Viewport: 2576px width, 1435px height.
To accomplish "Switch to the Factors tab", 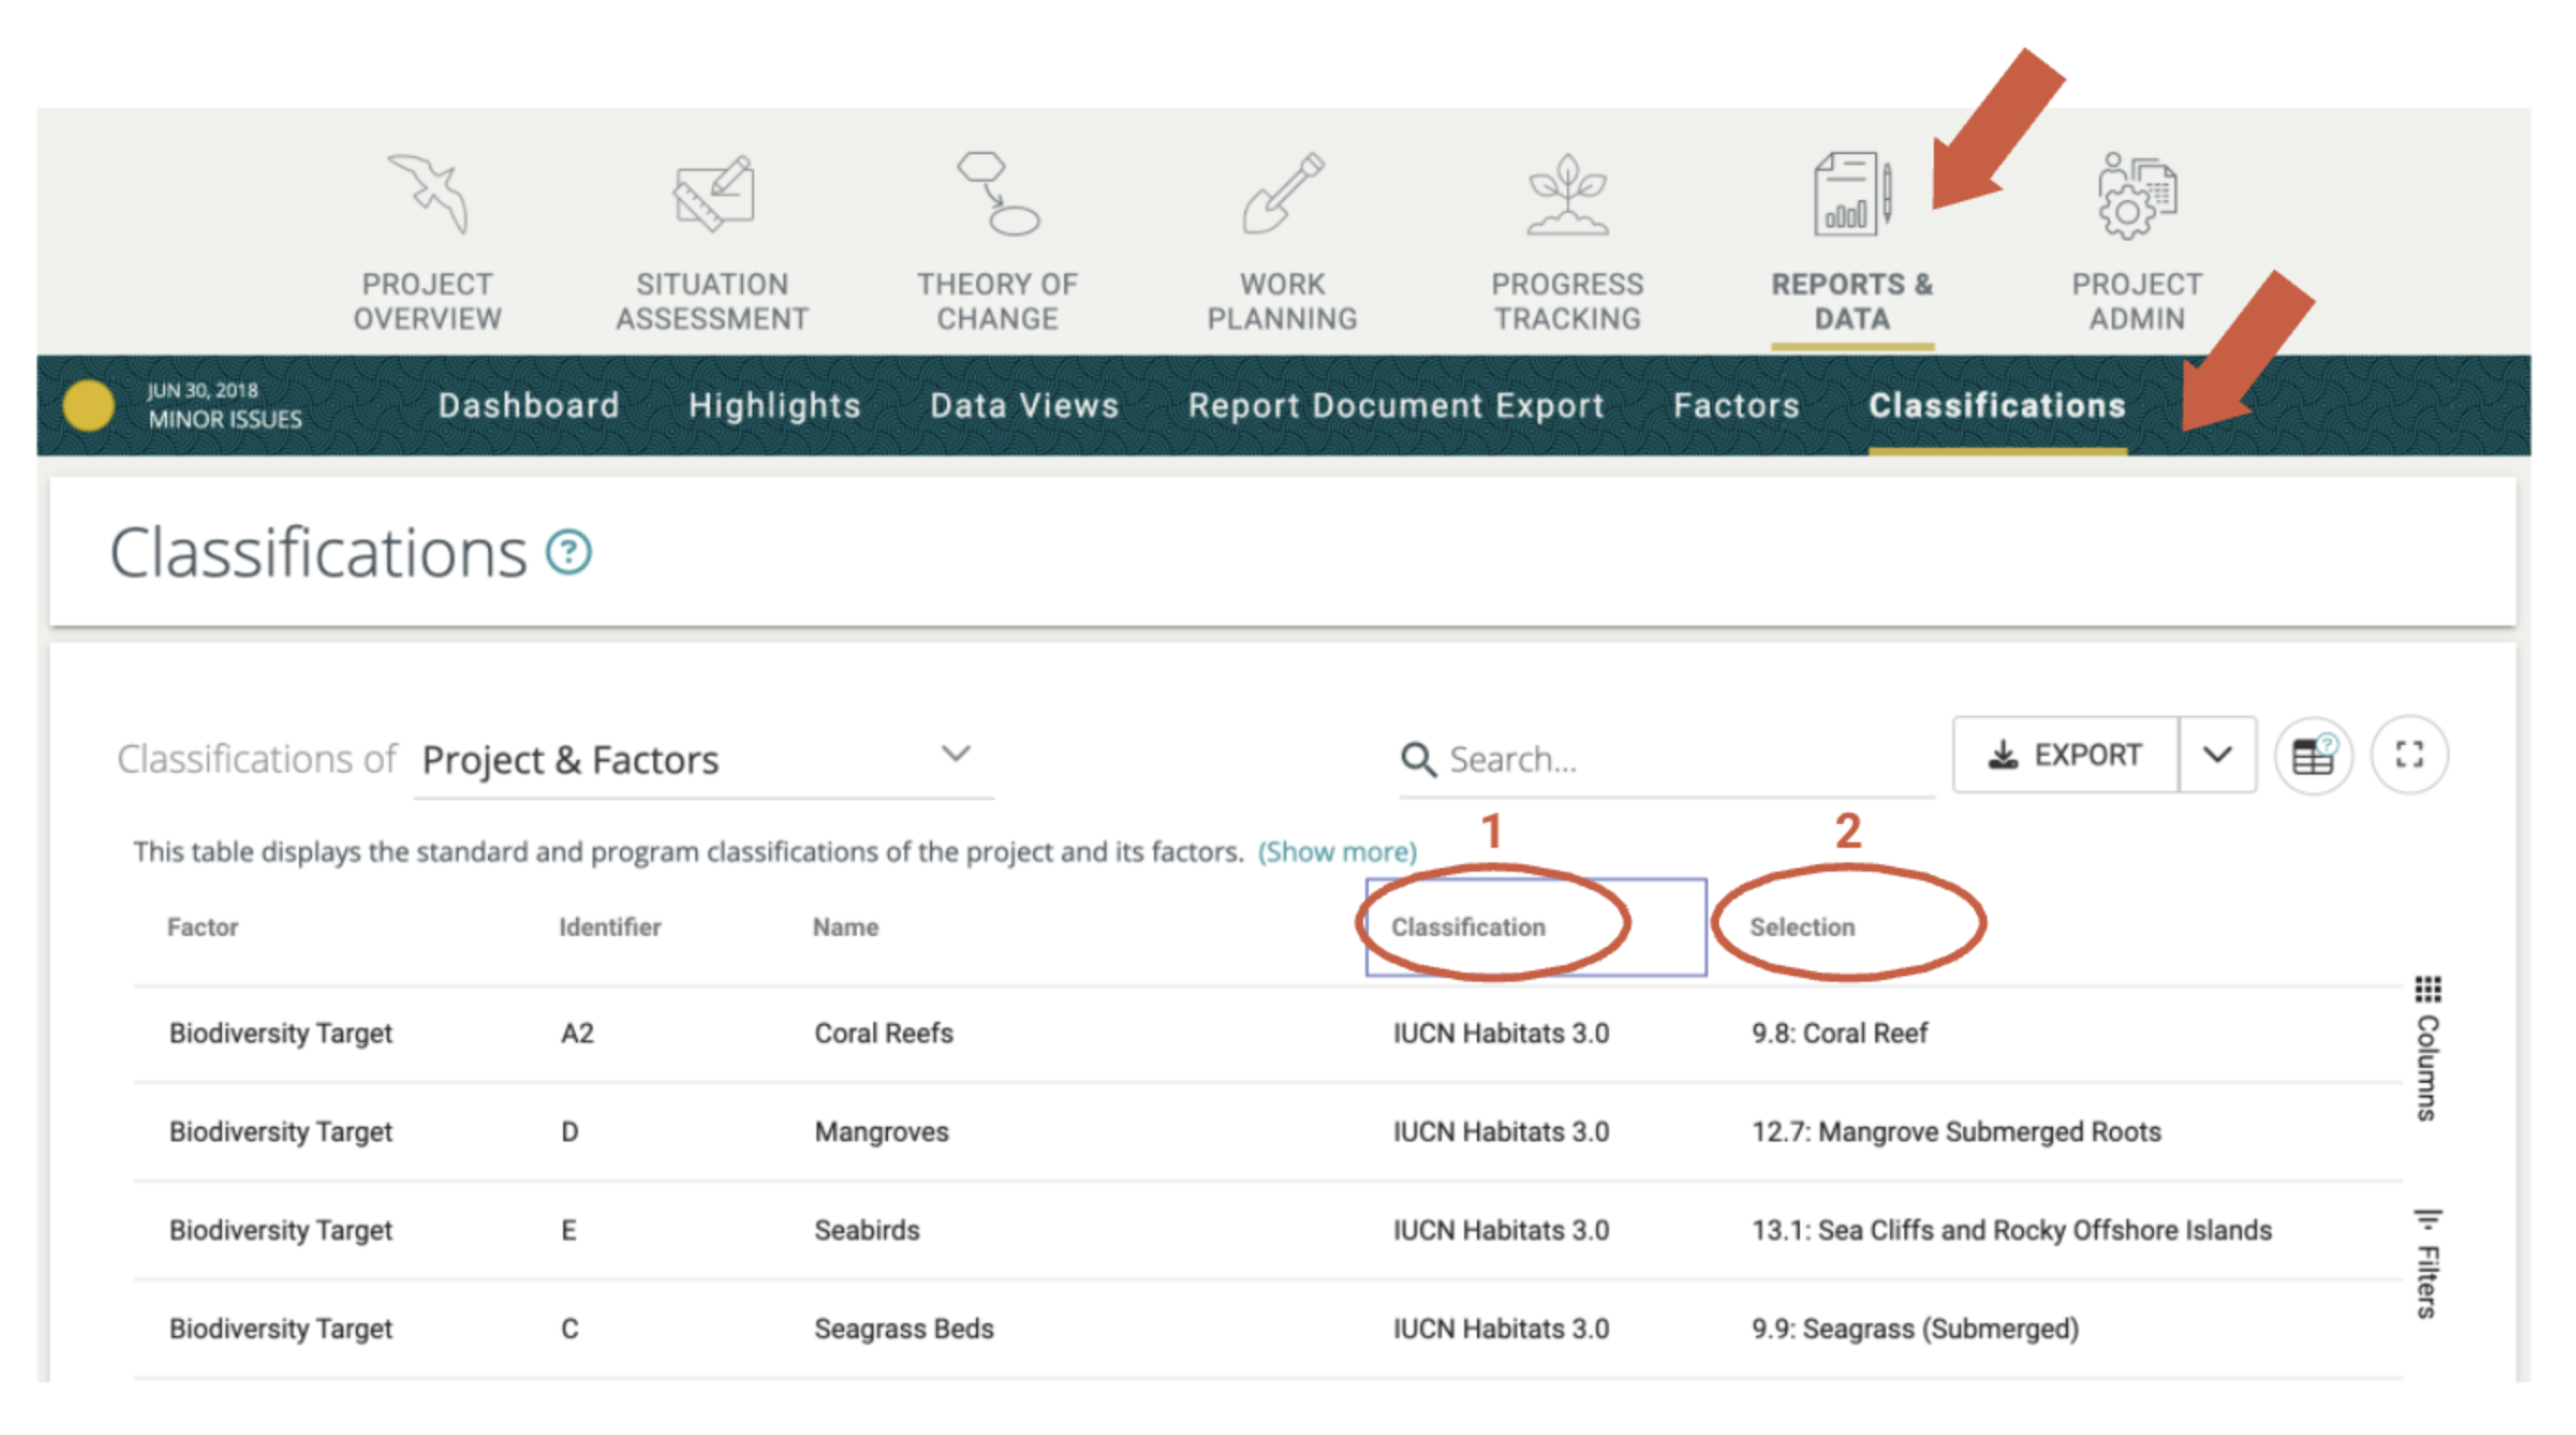I will coord(1736,405).
